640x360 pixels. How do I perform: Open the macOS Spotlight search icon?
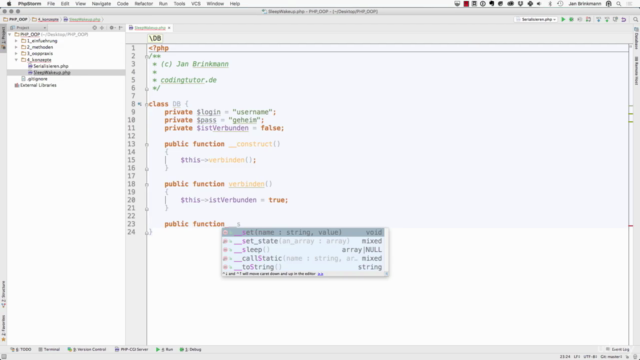[619, 4]
